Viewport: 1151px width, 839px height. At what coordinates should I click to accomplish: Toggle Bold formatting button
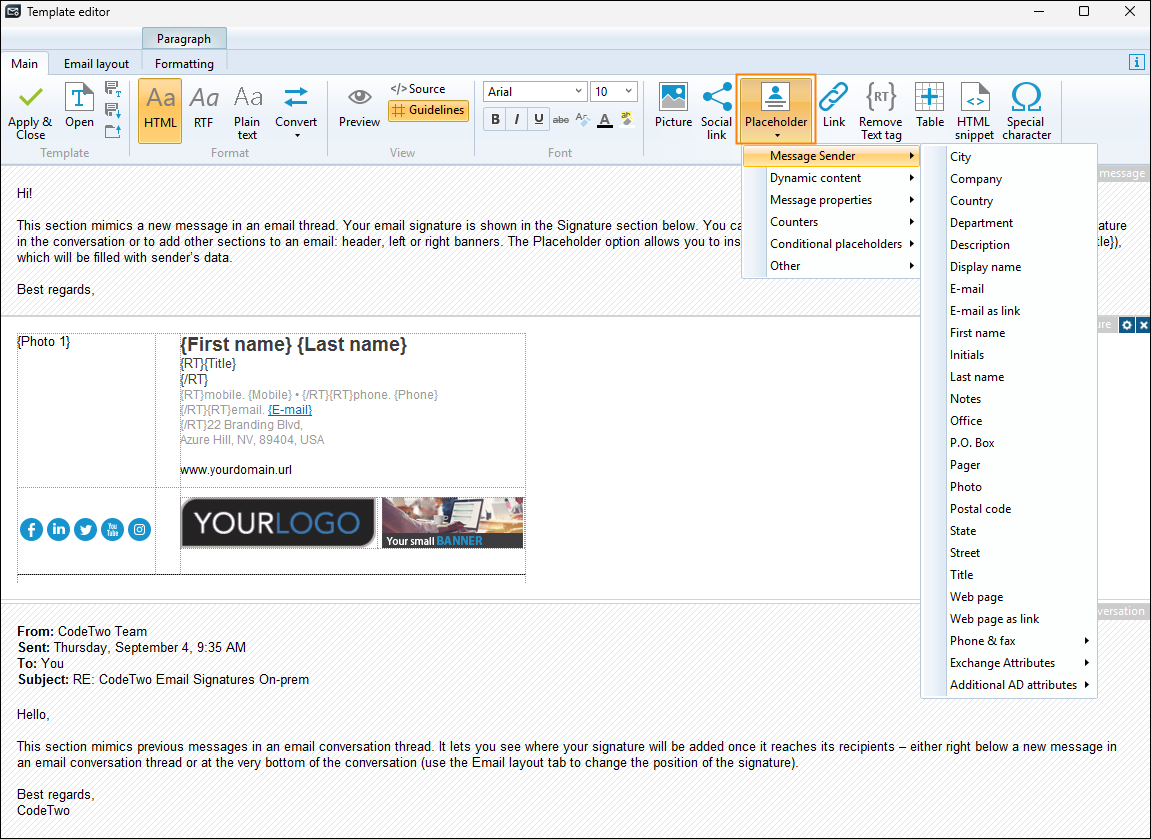point(495,119)
